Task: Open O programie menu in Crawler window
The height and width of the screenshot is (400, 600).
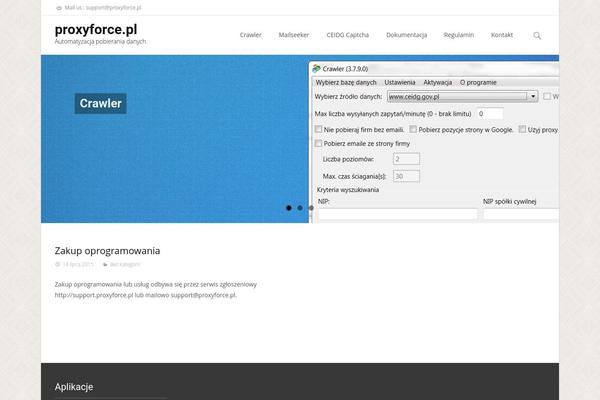Action: point(478,82)
